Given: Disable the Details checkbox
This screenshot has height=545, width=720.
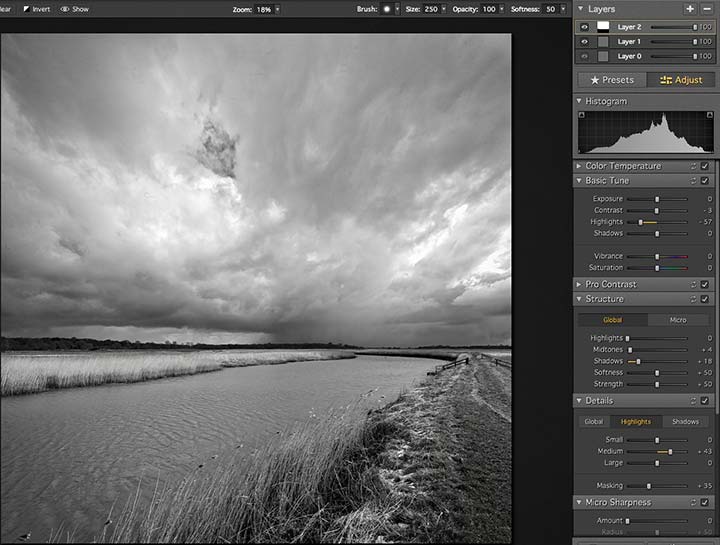Looking at the screenshot, I should click(x=705, y=401).
